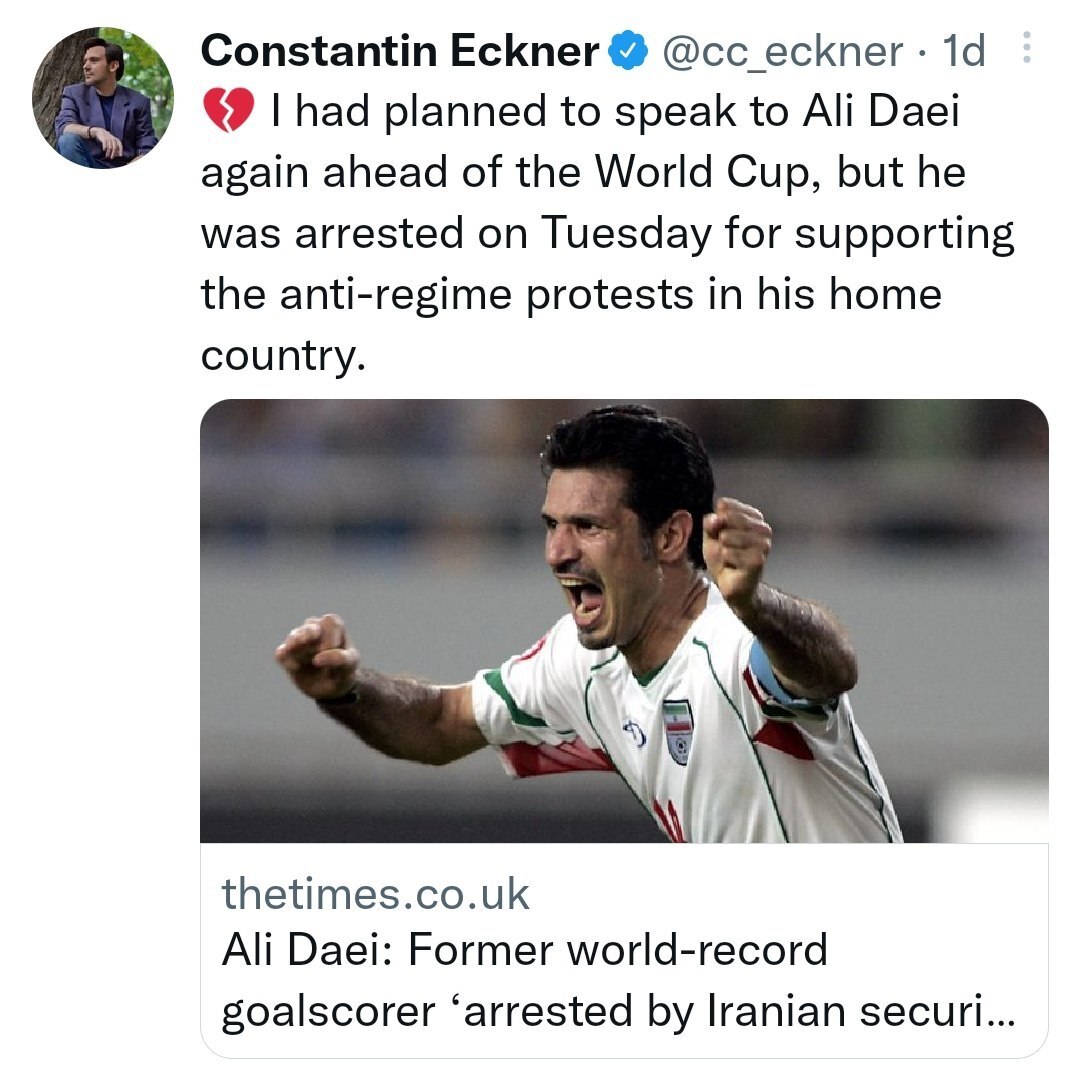Click the truncated 'goalscorer arrested by Iranian' line
The height and width of the screenshot is (1076, 1080).
pos(617,1011)
